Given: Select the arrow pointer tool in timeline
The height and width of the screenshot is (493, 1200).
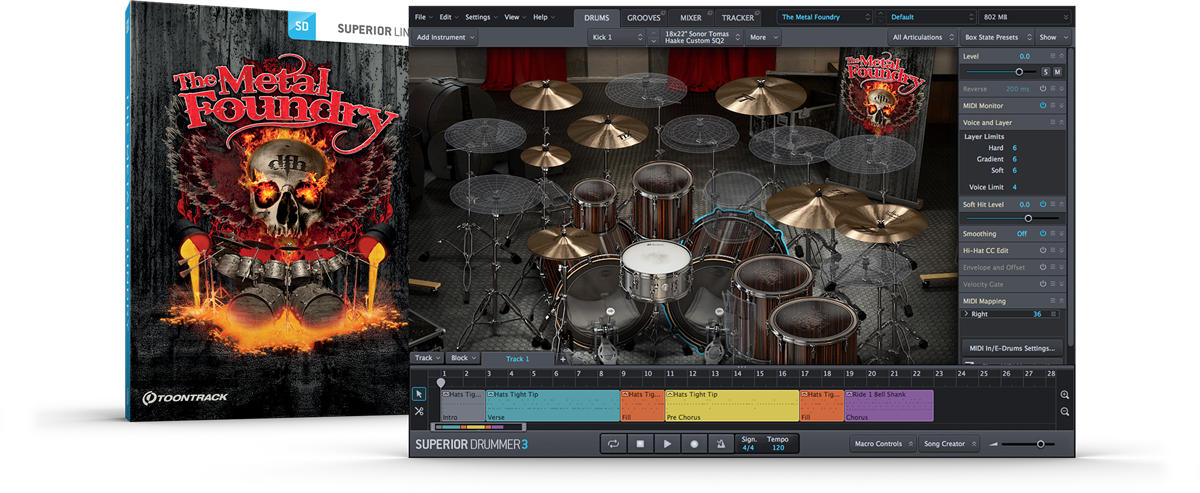Looking at the screenshot, I should pyautogui.click(x=419, y=394).
